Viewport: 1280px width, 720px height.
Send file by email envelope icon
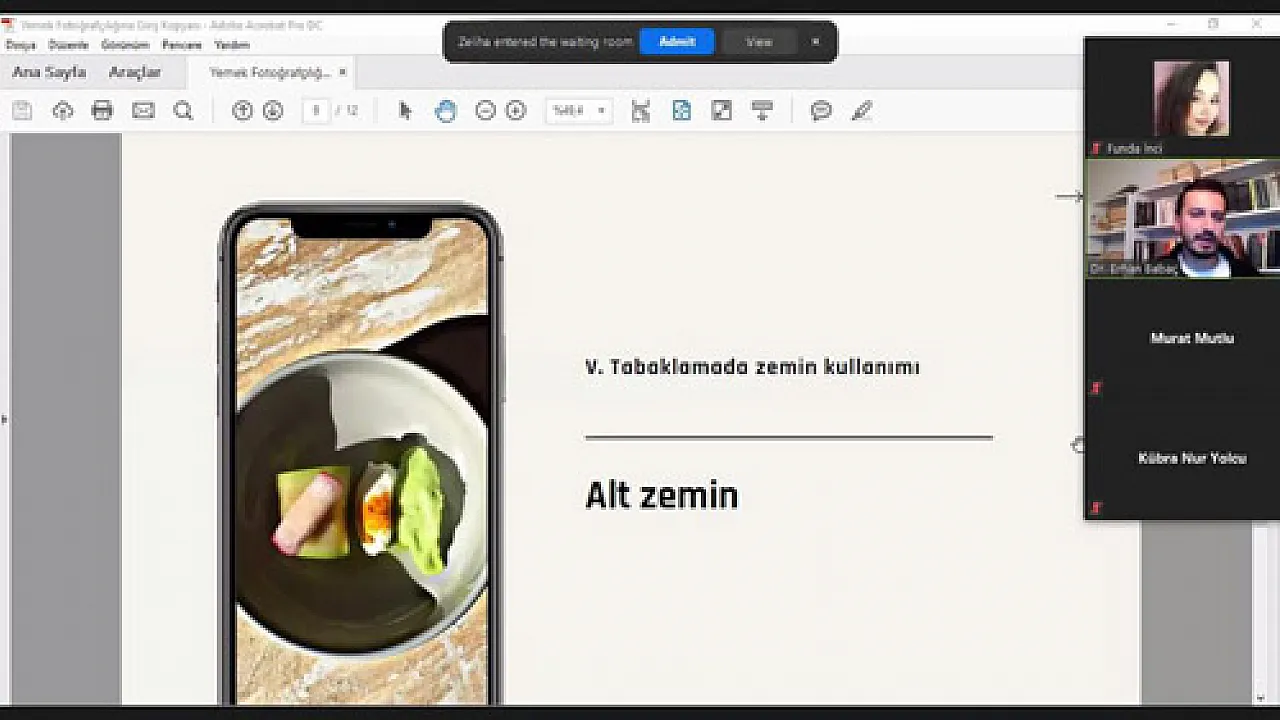(143, 111)
